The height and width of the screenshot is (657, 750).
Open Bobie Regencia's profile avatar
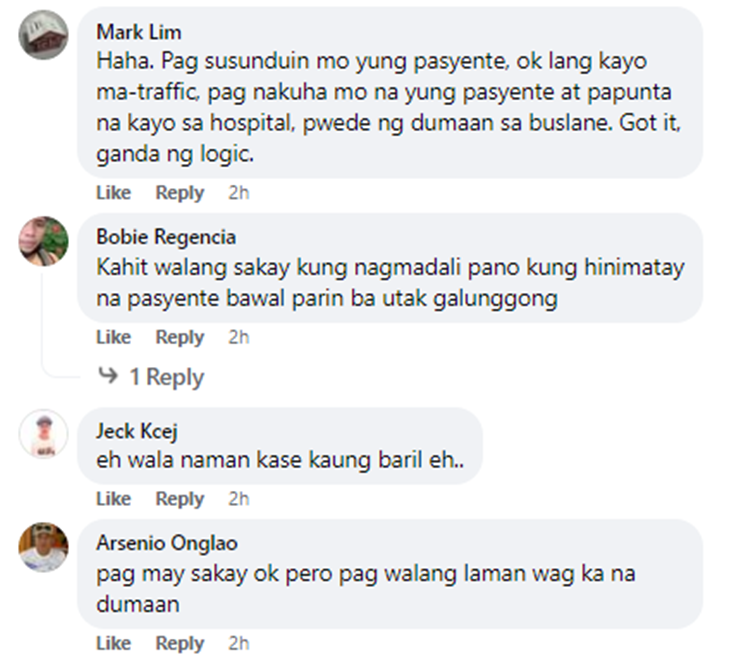pyautogui.click(x=44, y=241)
